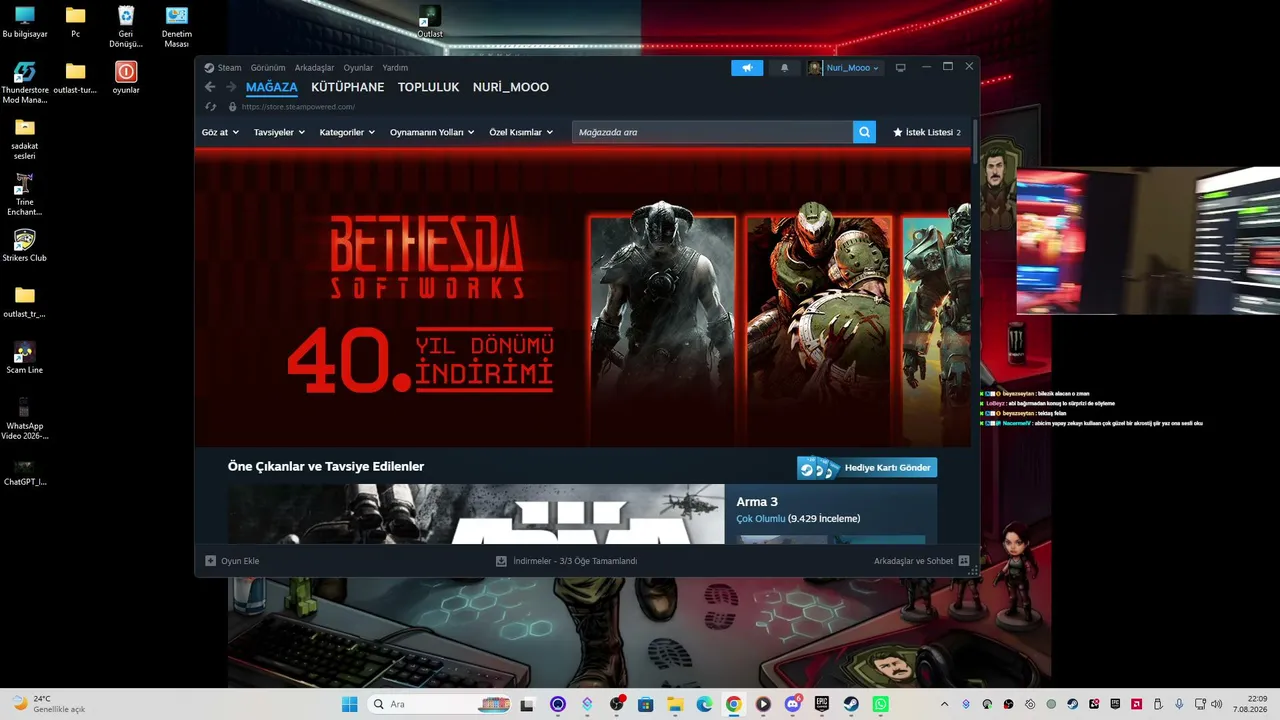Open the Görünüm menu
1280x720 pixels.
268,68
